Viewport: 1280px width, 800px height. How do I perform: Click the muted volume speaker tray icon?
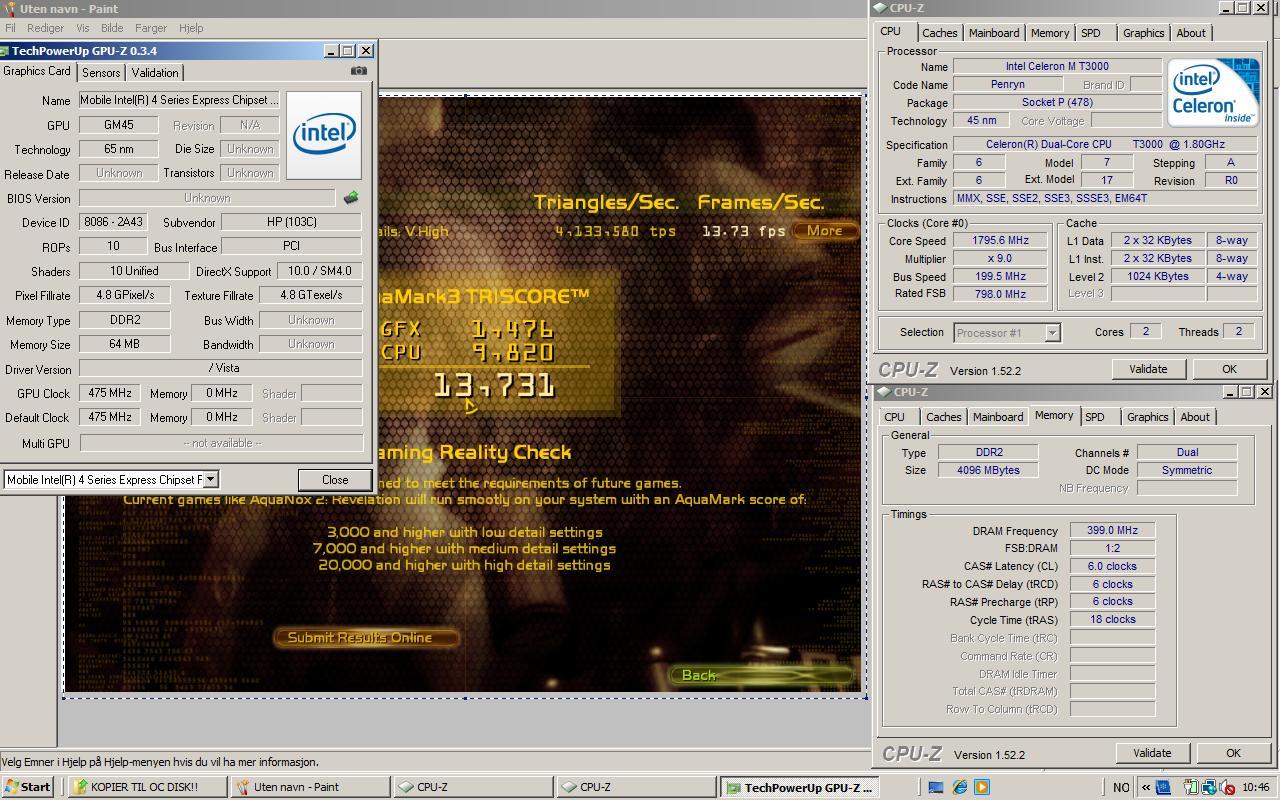point(1225,787)
